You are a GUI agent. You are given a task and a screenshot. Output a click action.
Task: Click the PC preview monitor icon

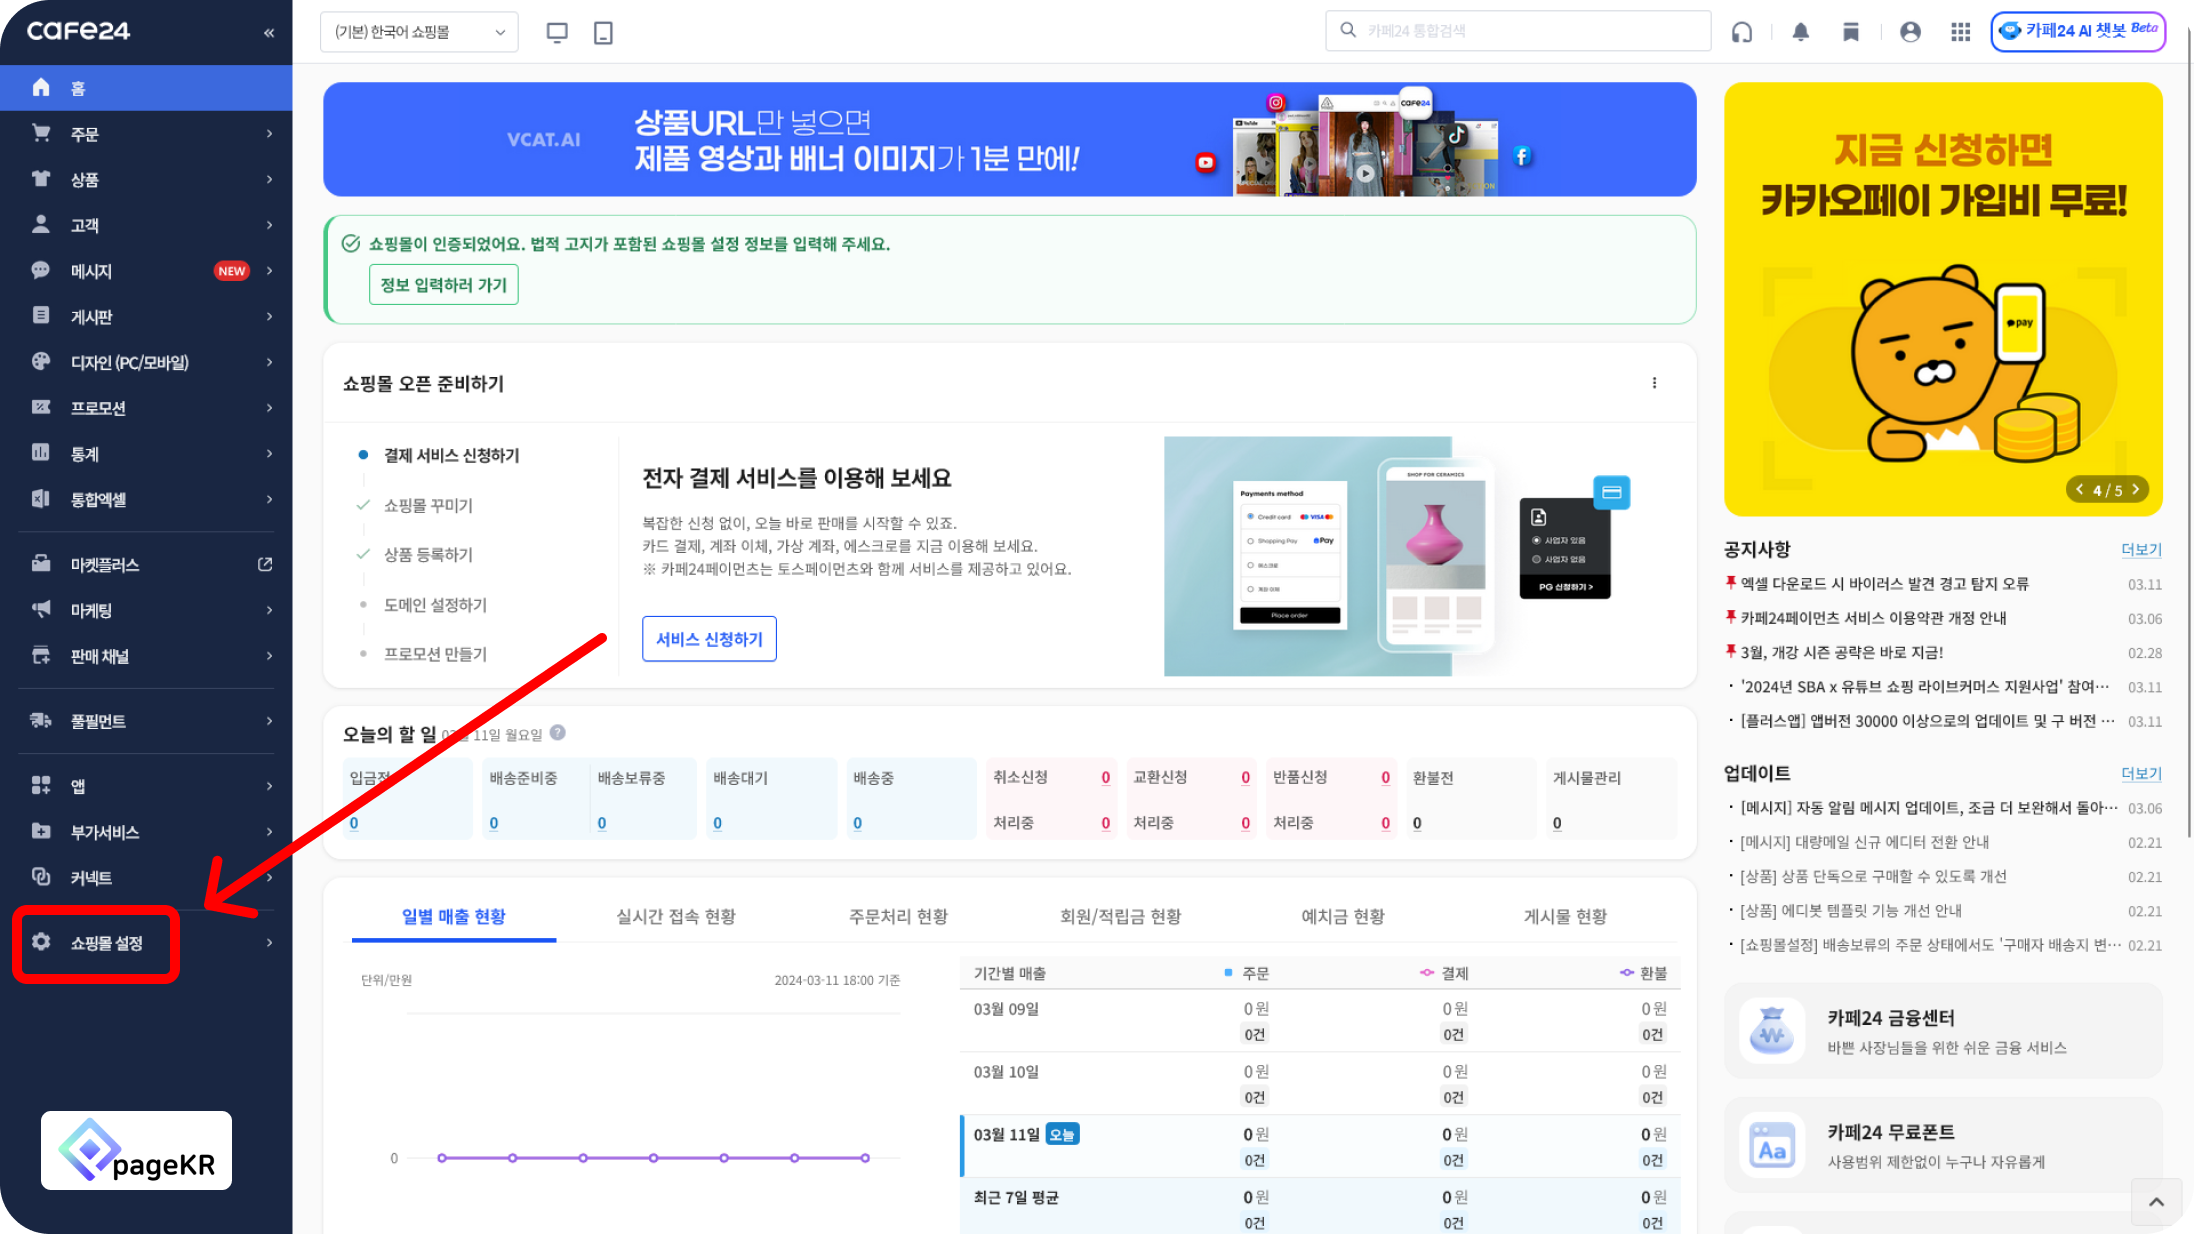(x=557, y=32)
